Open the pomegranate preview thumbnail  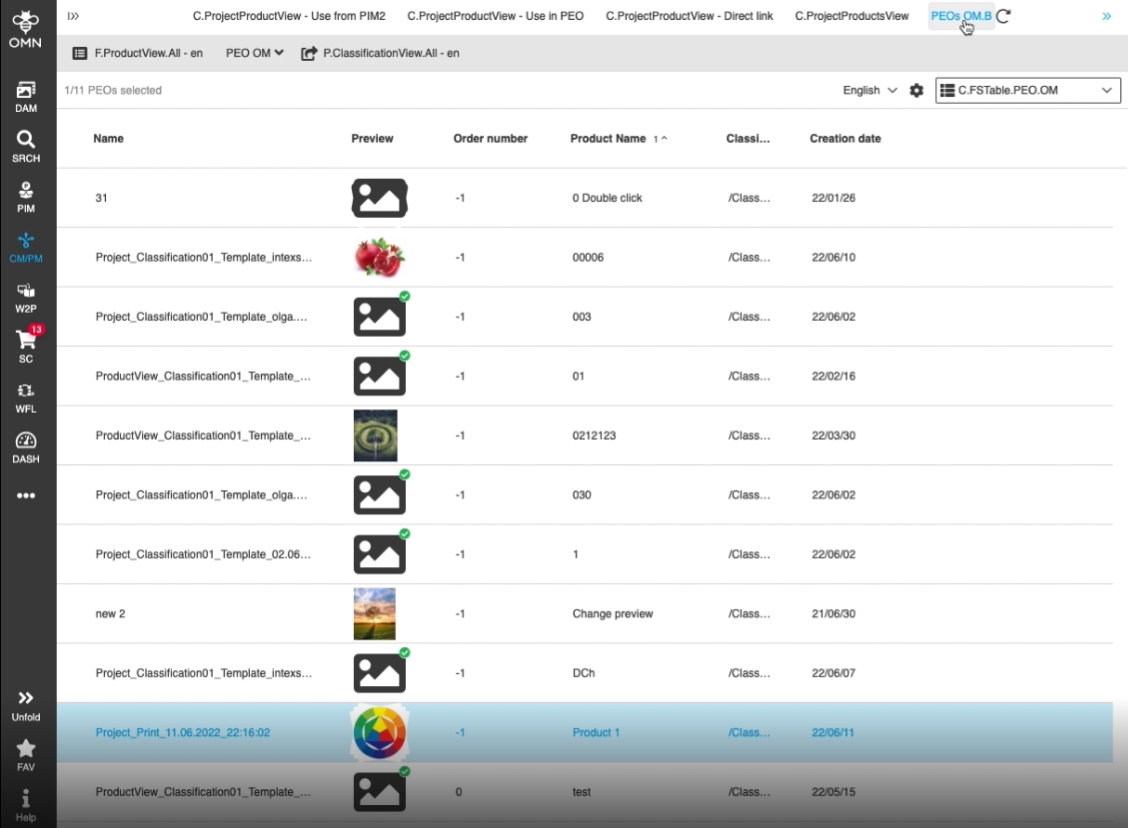[379, 258]
